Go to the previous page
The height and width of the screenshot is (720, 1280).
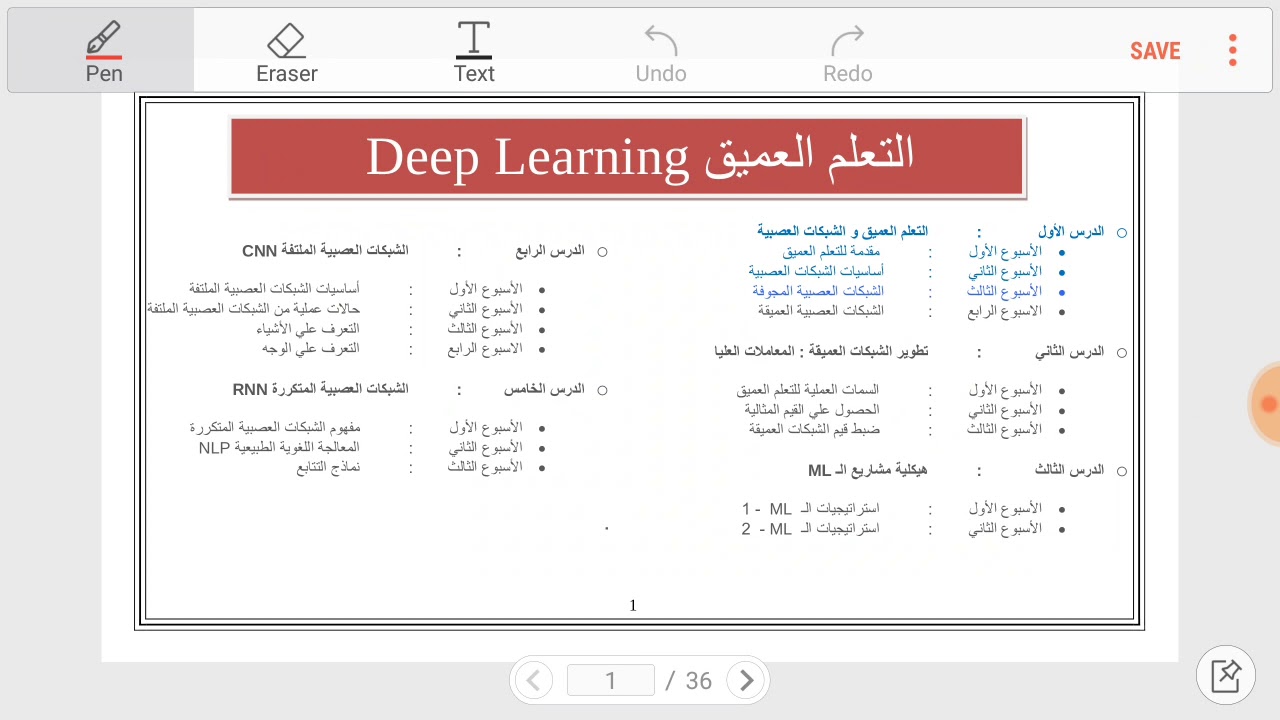533,681
